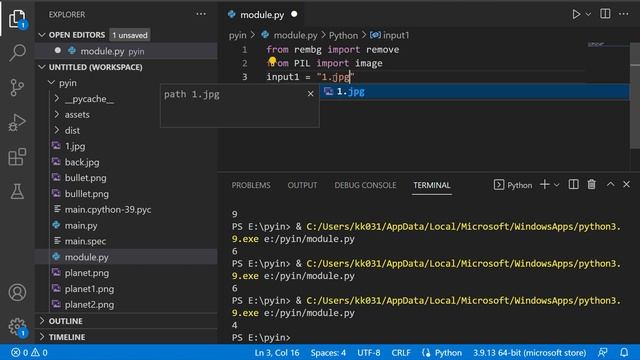
Task: Open editor more actions ellipsis
Action: (x=624, y=14)
